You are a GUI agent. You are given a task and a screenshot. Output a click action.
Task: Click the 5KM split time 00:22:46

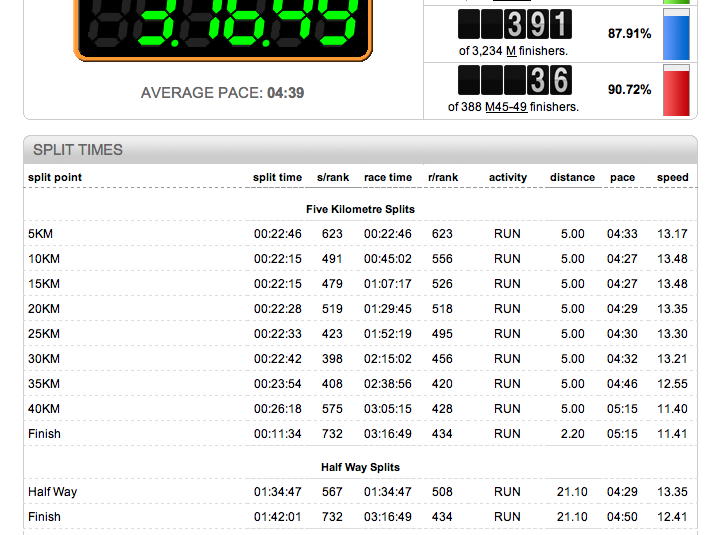click(x=277, y=234)
